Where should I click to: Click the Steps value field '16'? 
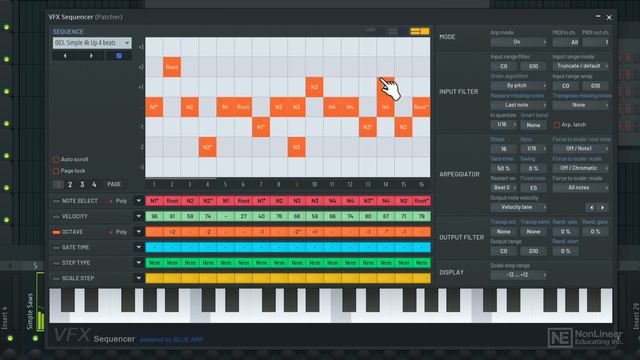pos(504,149)
